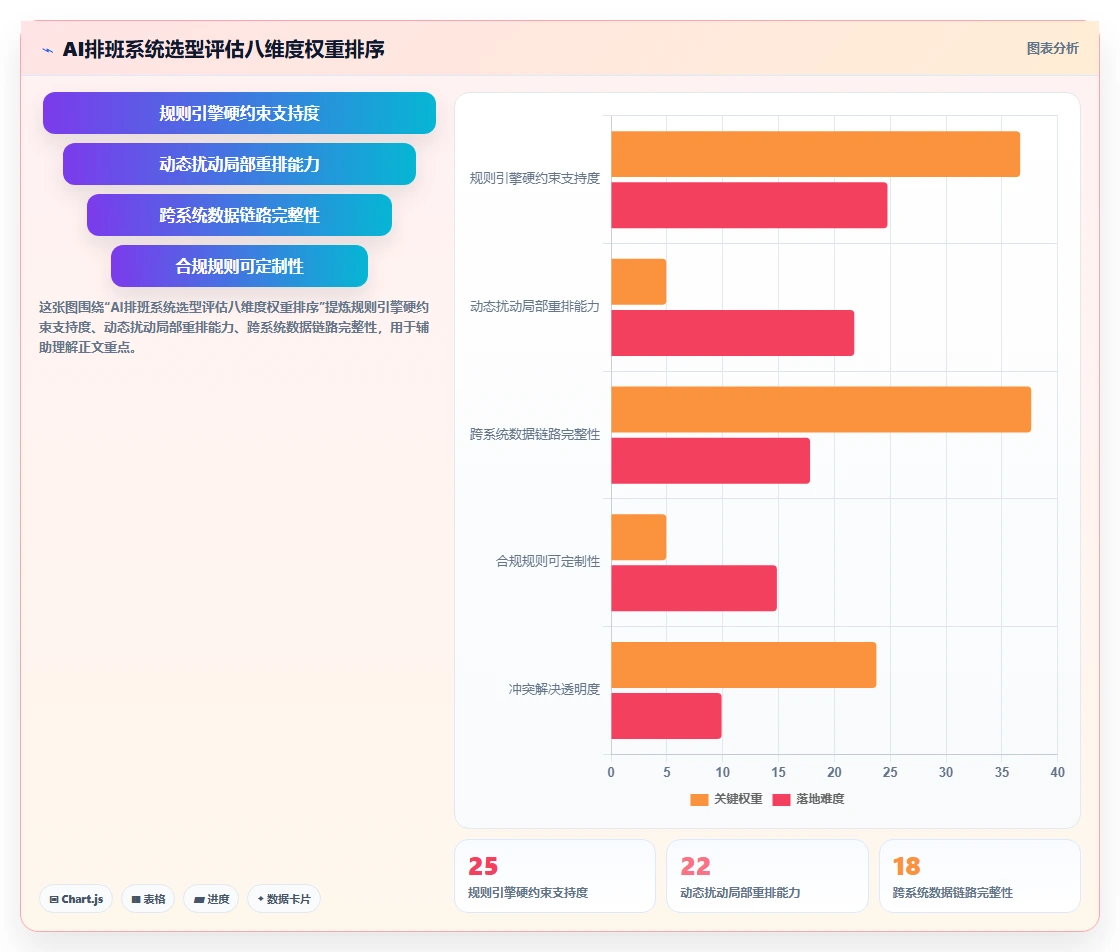This screenshot has width=1120, height=952.
Task: Select the 跨系统数据链路完整性 gradient pill
Action: click(x=239, y=215)
